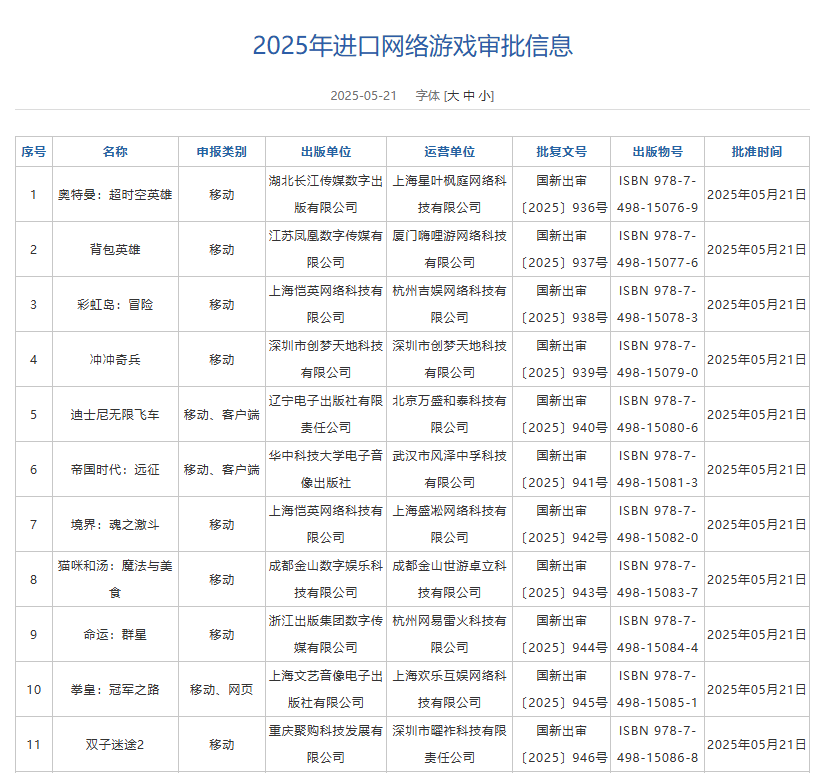Click serial number 11 cell
819x773 pixels.
pyautogui.click(x=33, y=744)
